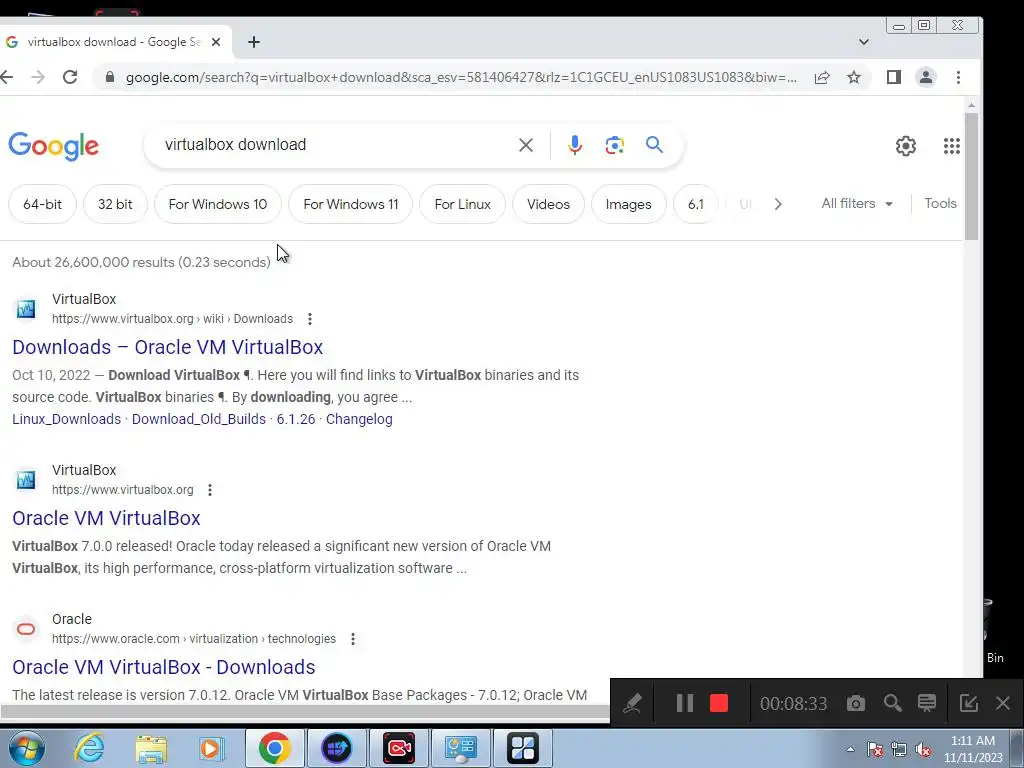
Task: Open the Download_Old_Builds sublink
Action: point(199,419)
